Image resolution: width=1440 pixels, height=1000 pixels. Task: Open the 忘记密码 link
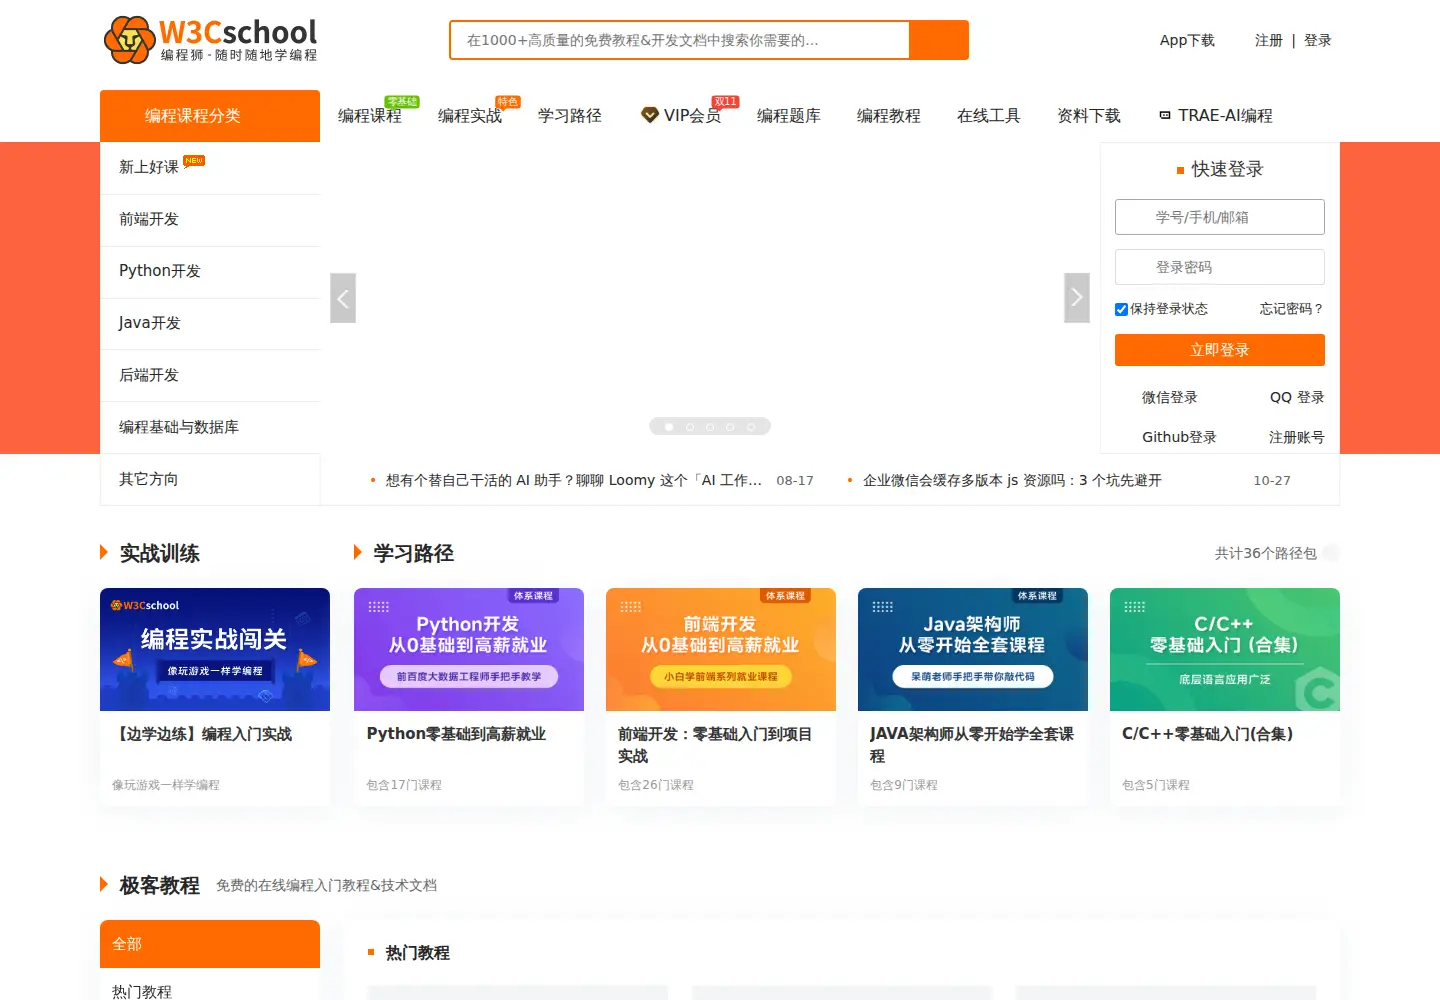click(1292, 309)
